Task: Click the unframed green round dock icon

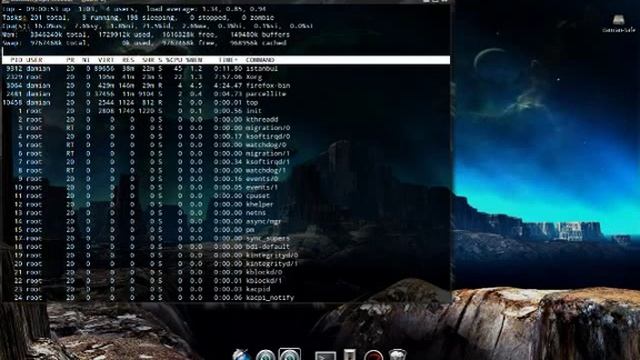Action: point(266,355)
